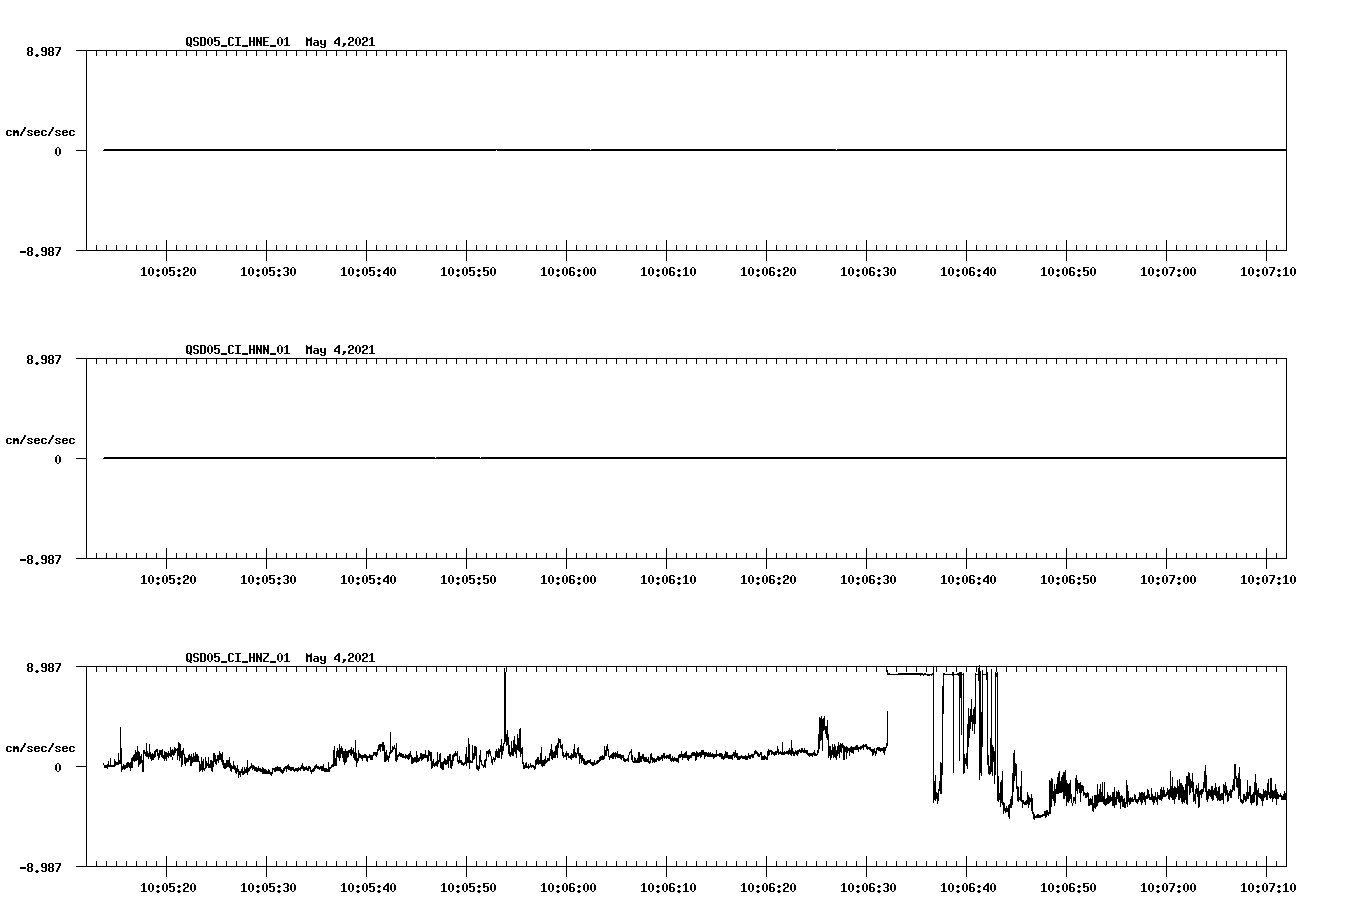Select the 10:05:20 time tick on top plot
The height and width of the screenshot is (924, 1358).
[170, 270]
